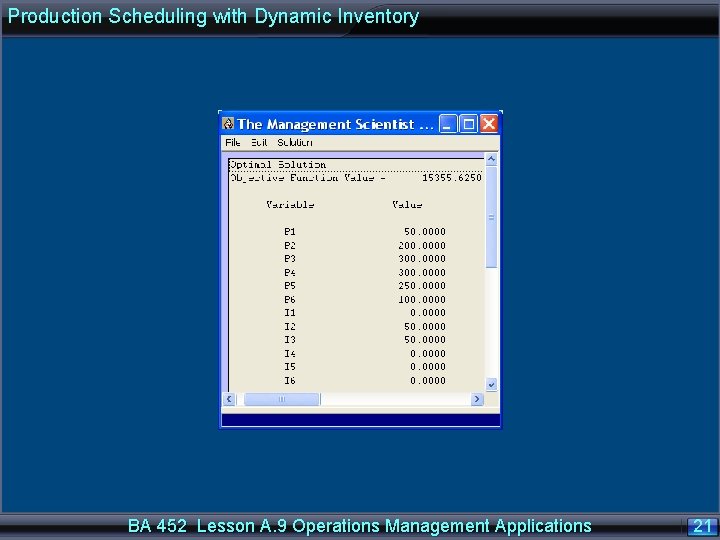Viewport: 720px width, 540px height.
Task: Click the objective function value 15355.6250
Action: click(452, 177)
